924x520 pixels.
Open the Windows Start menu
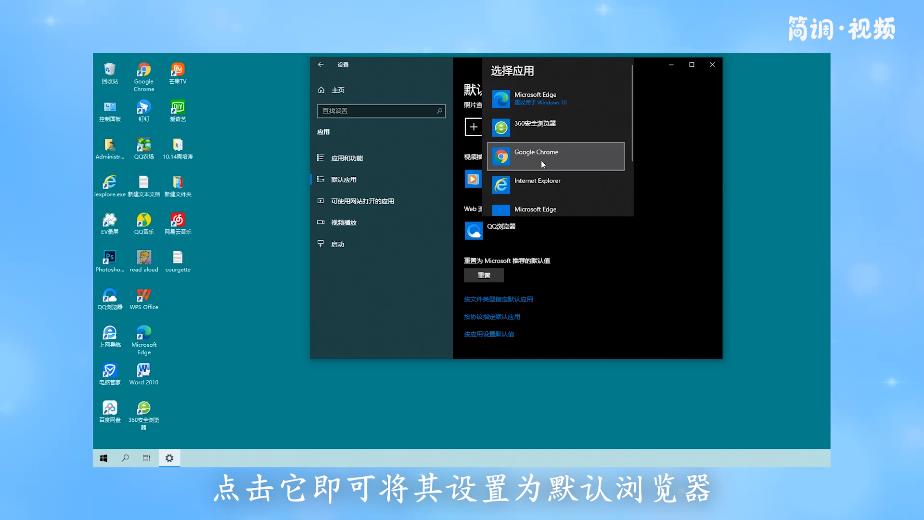(x=103, y=458)
